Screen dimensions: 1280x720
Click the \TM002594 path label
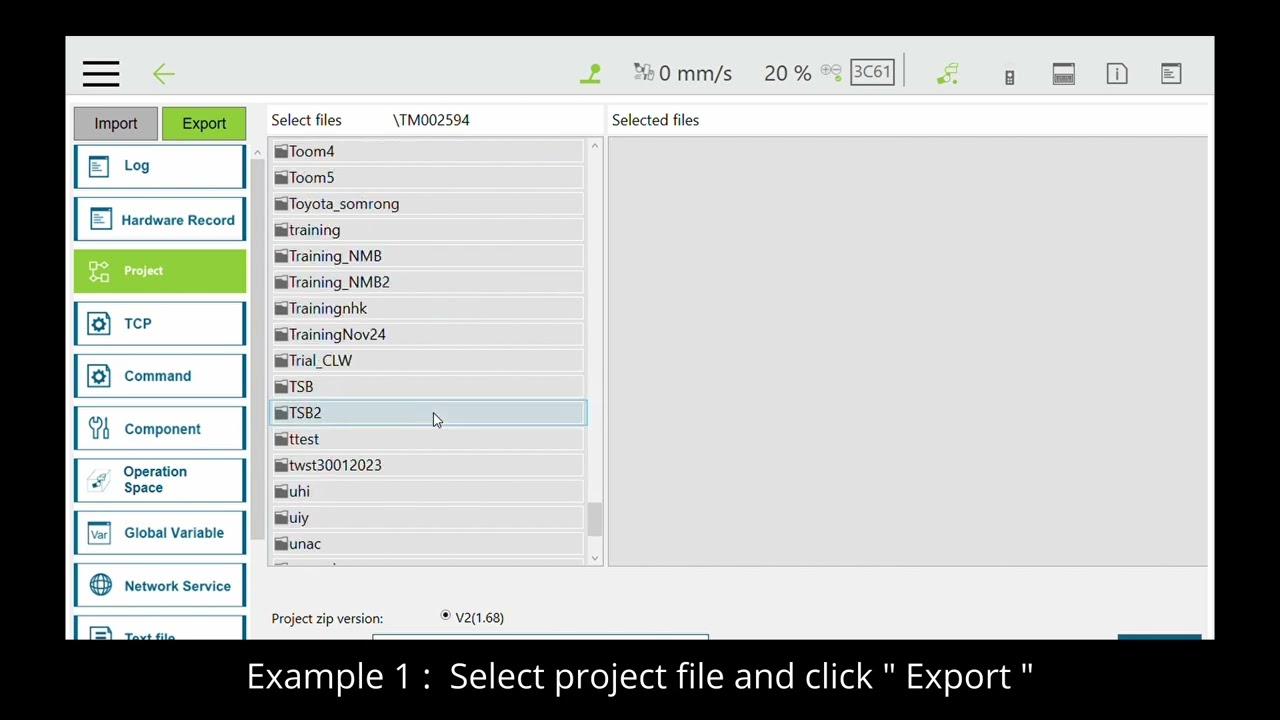[431, 120]
